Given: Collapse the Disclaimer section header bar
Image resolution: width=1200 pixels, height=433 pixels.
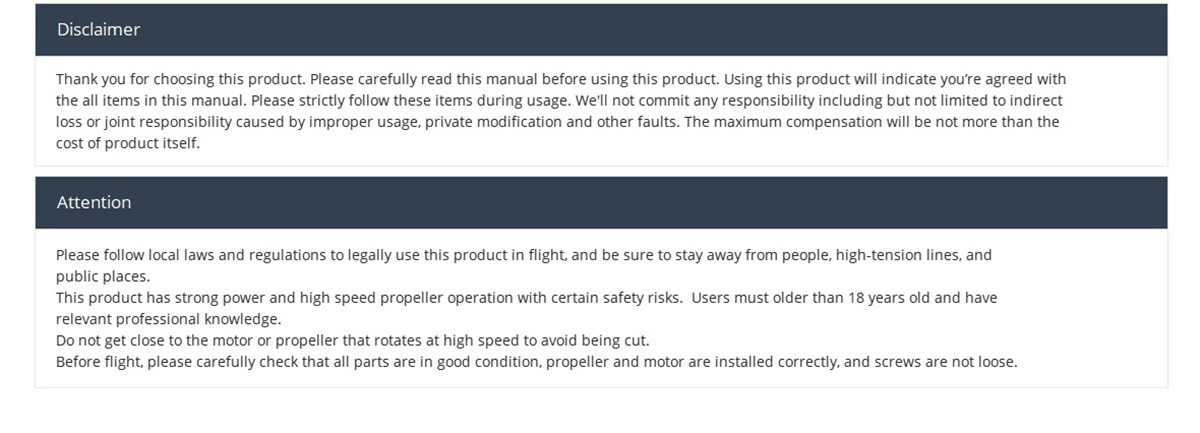Looking at the screenshot, I should coord(600,30).
